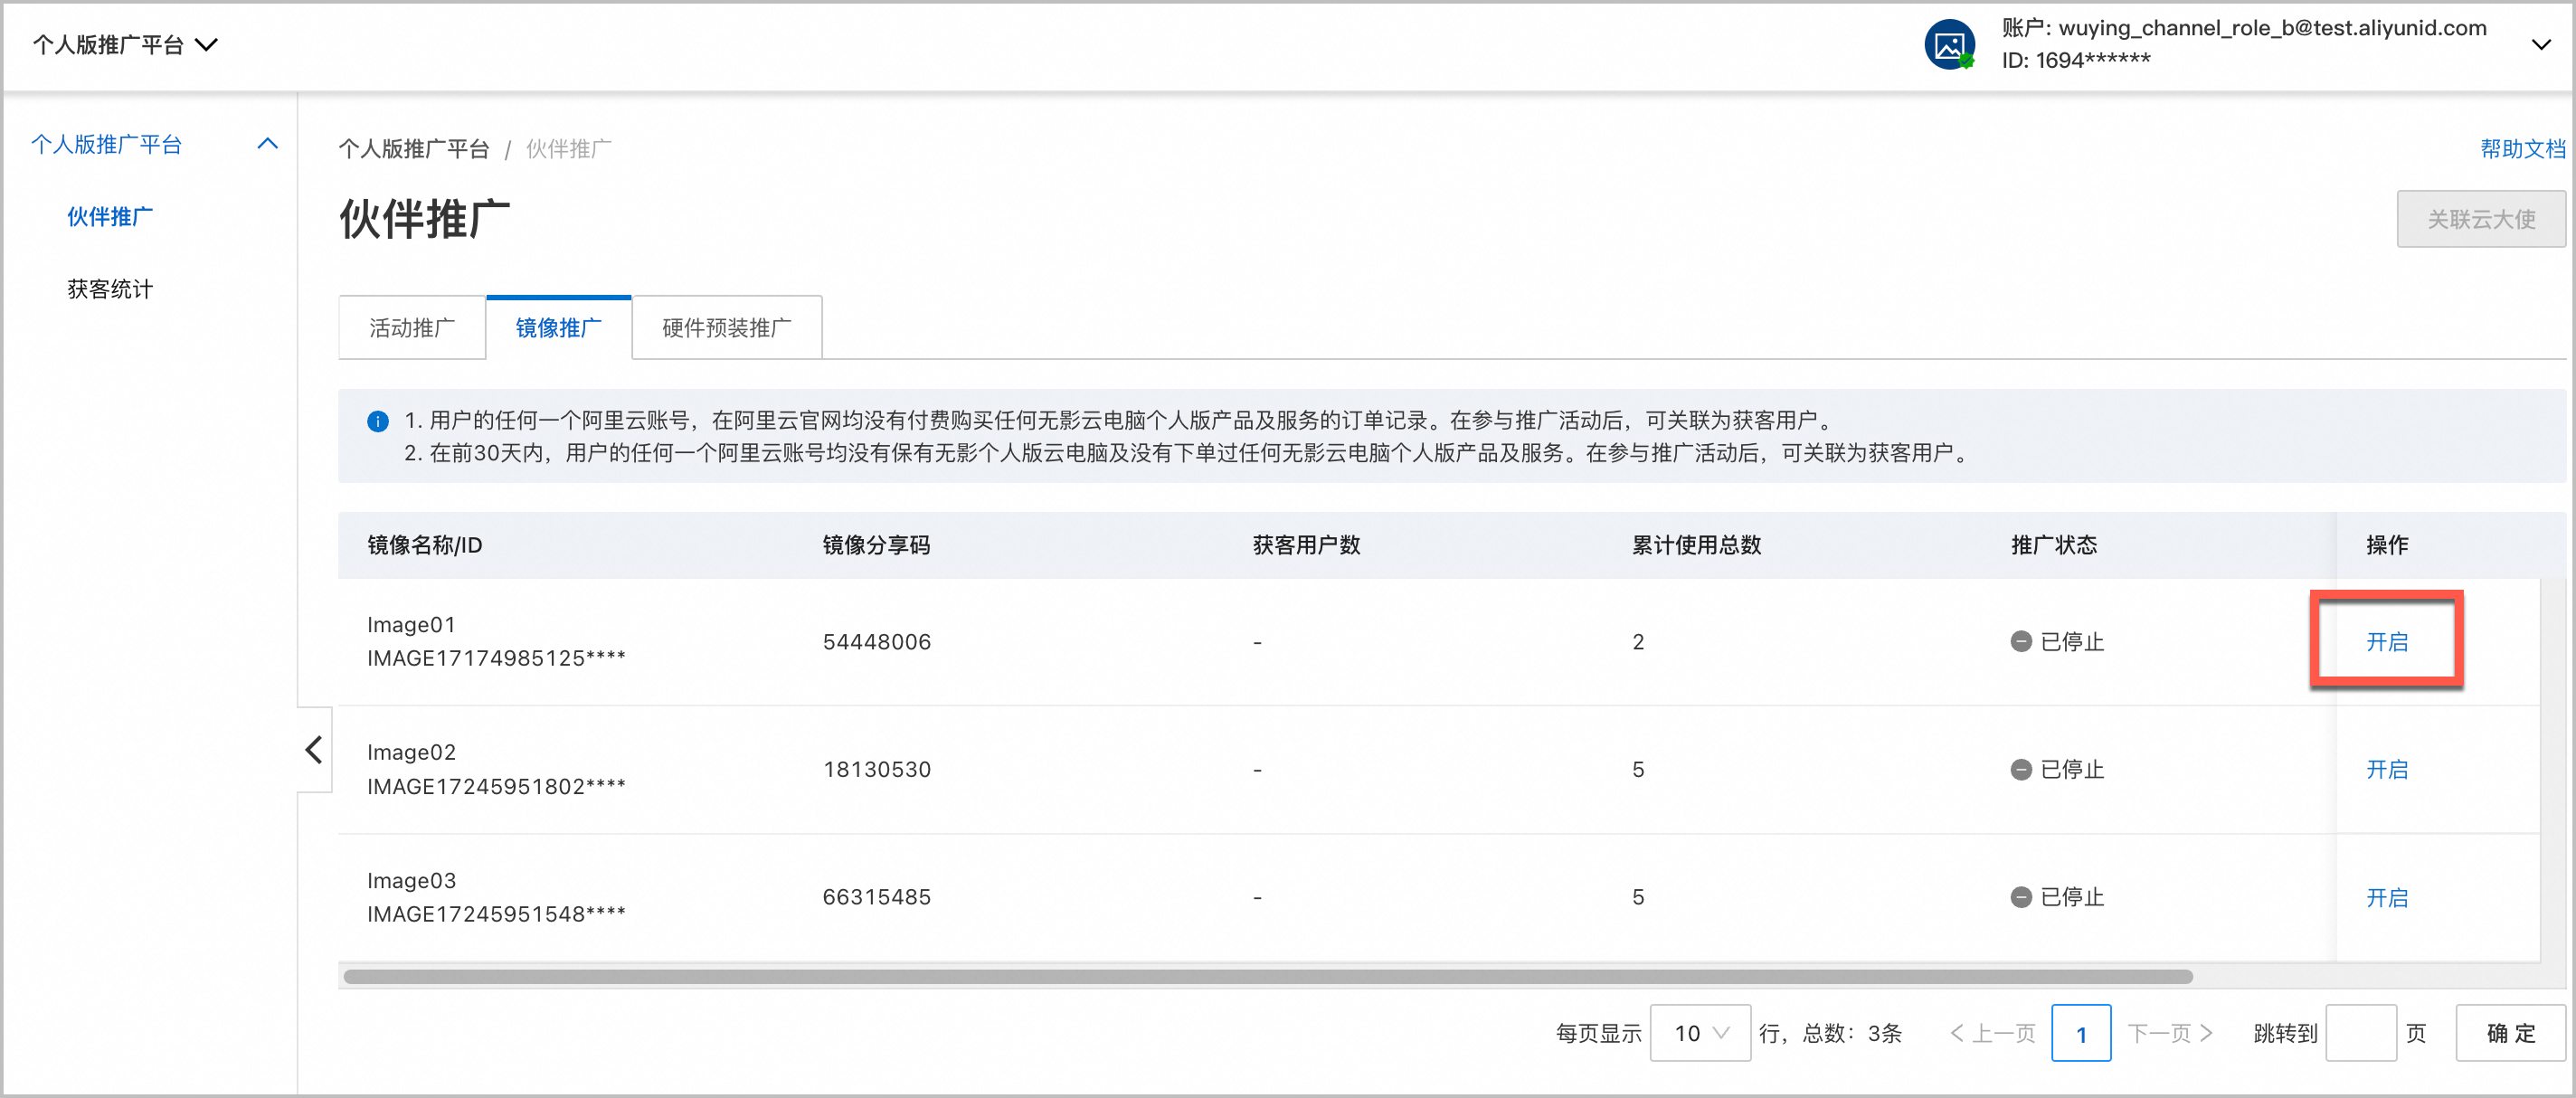Screen dimensions: 2576x1098
Task: Click the account avatar icon
Action: coord(1949,44)
